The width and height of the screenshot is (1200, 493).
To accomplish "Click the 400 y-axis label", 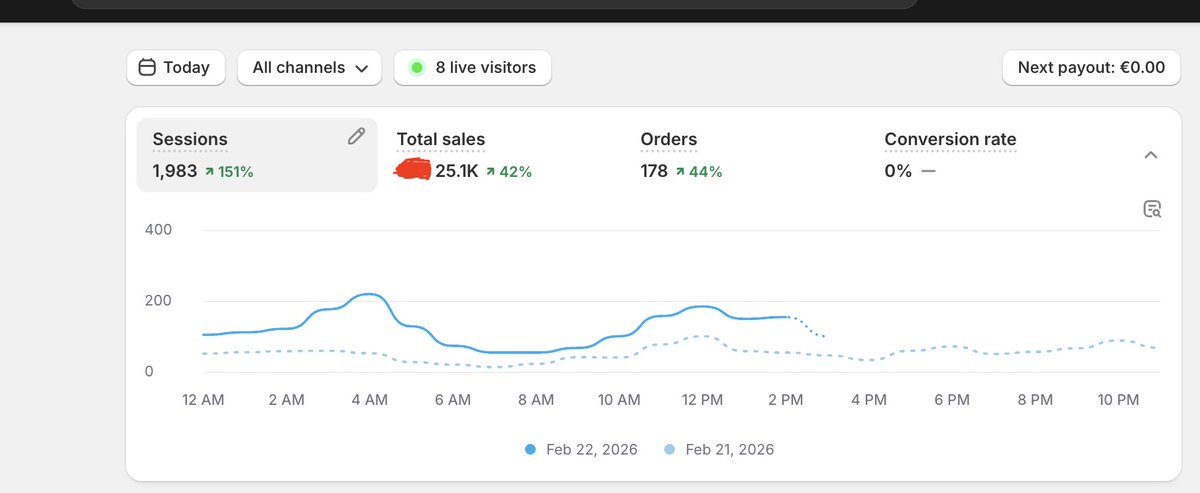I will [x=159, y=229].
